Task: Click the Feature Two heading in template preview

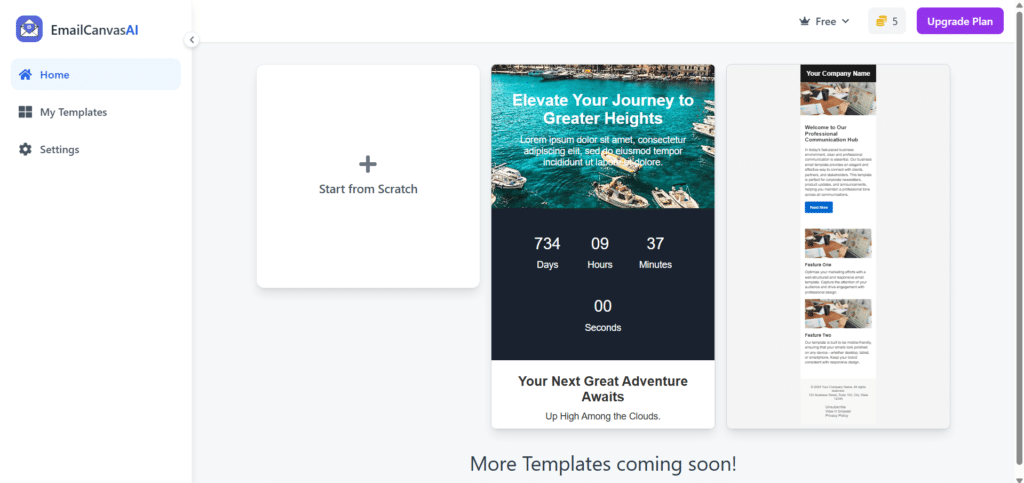Action: click(x=818, y=335)
